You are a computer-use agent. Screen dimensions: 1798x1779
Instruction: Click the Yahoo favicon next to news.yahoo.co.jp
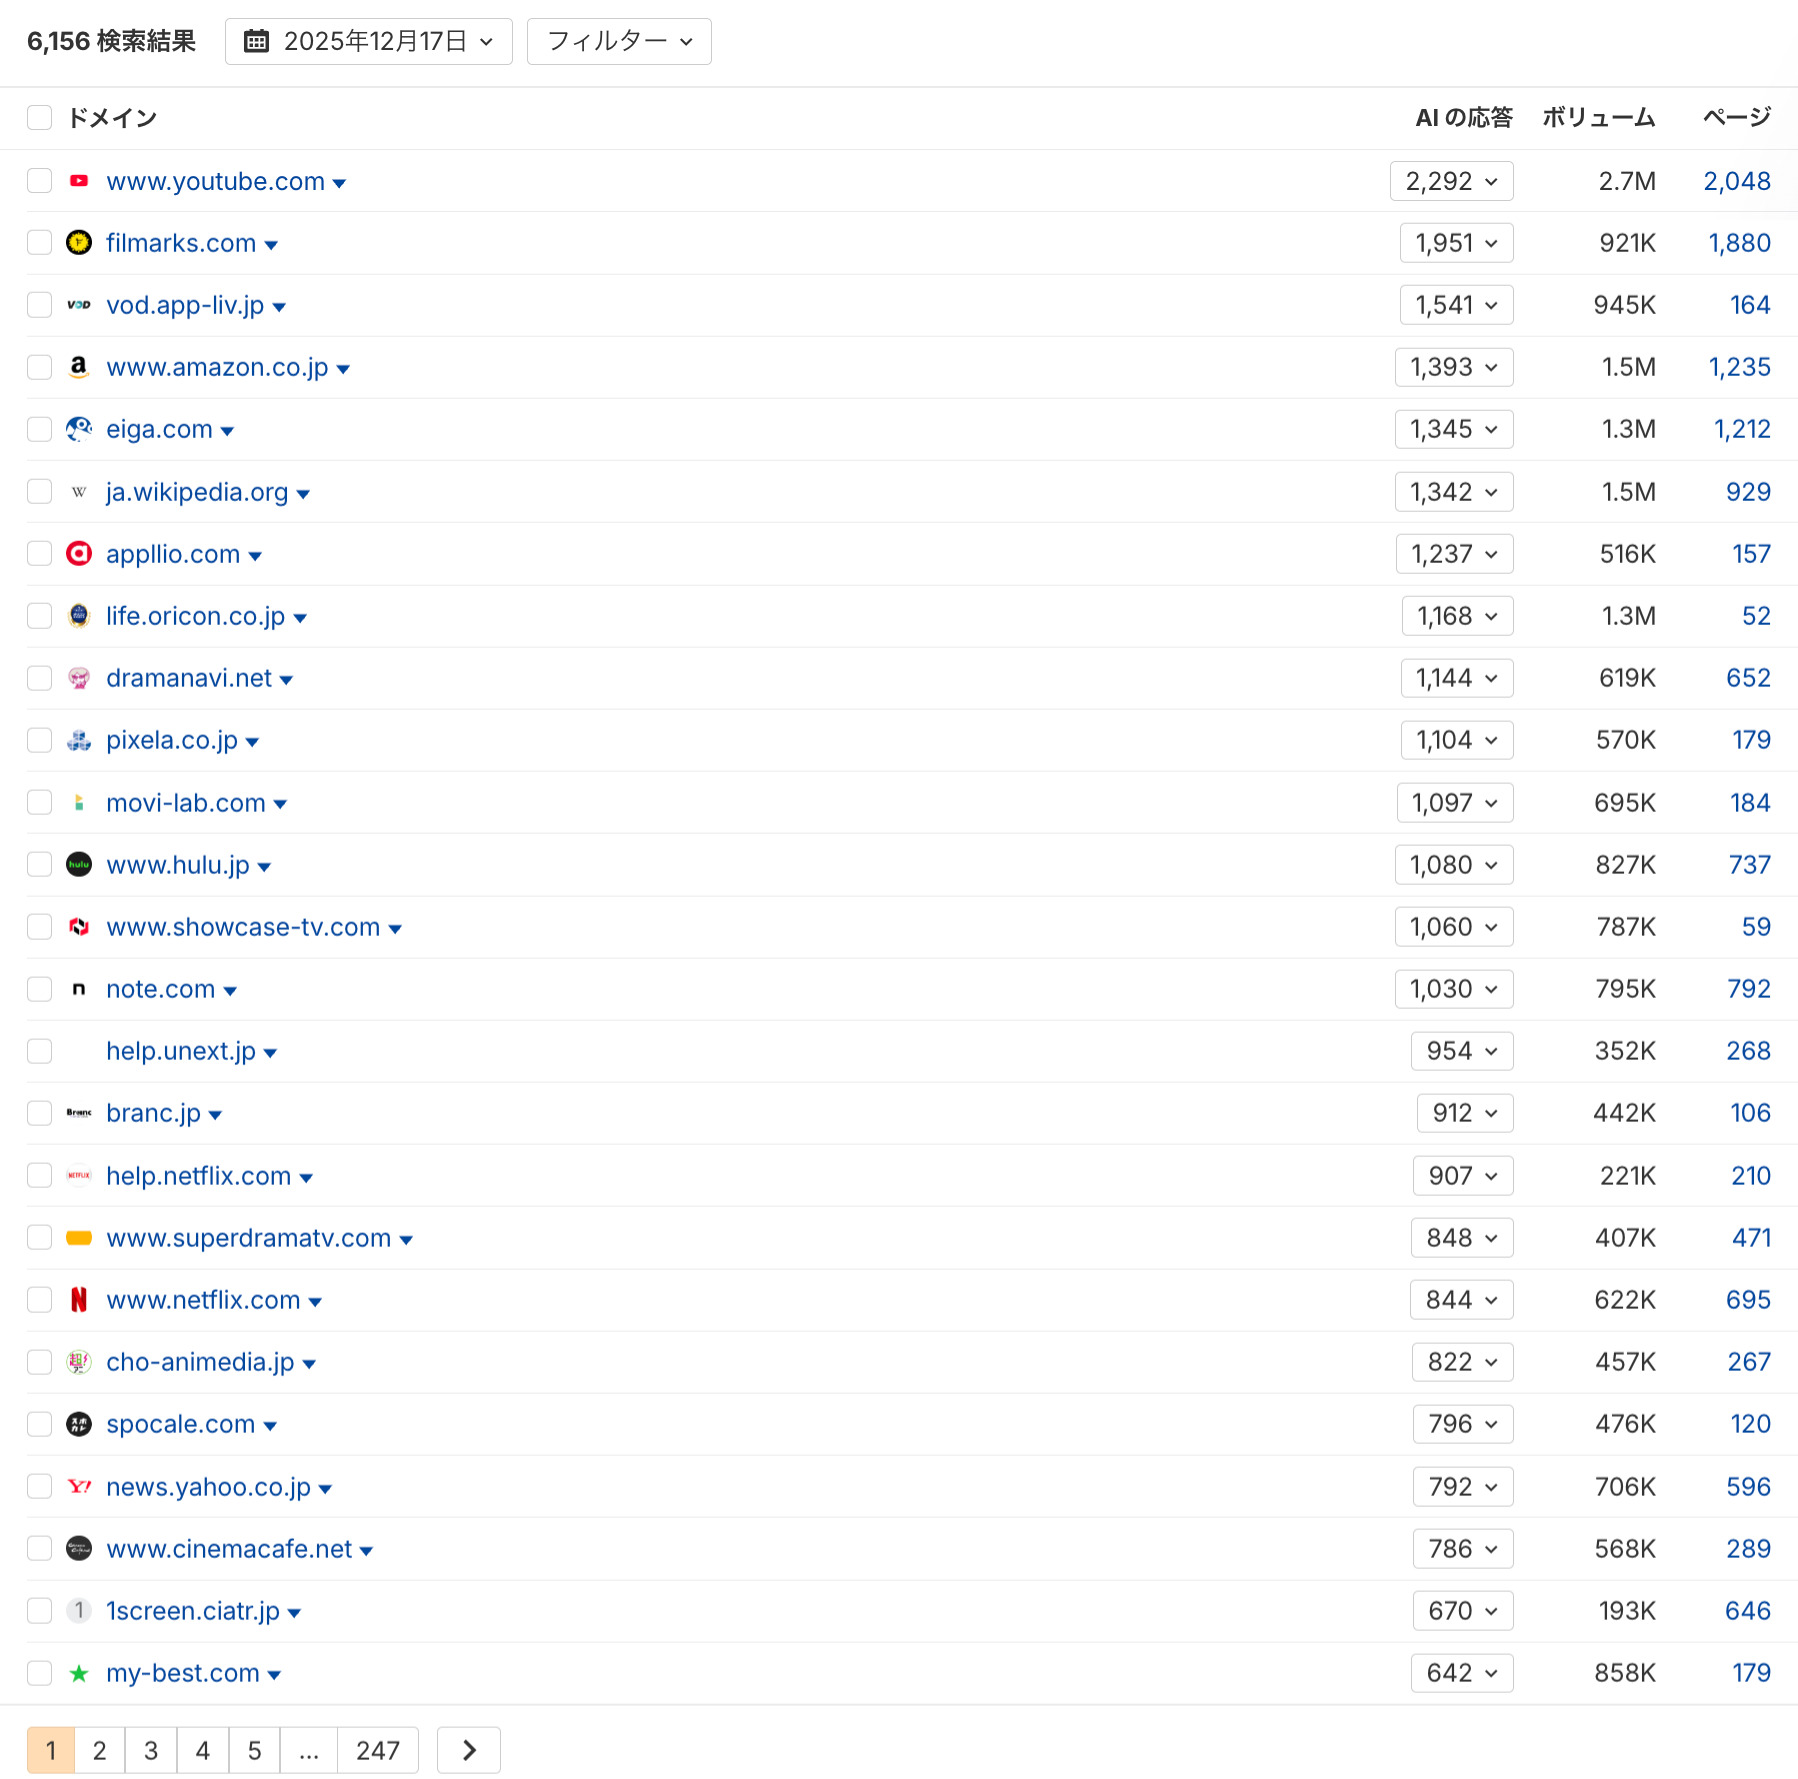[79, 1486]
